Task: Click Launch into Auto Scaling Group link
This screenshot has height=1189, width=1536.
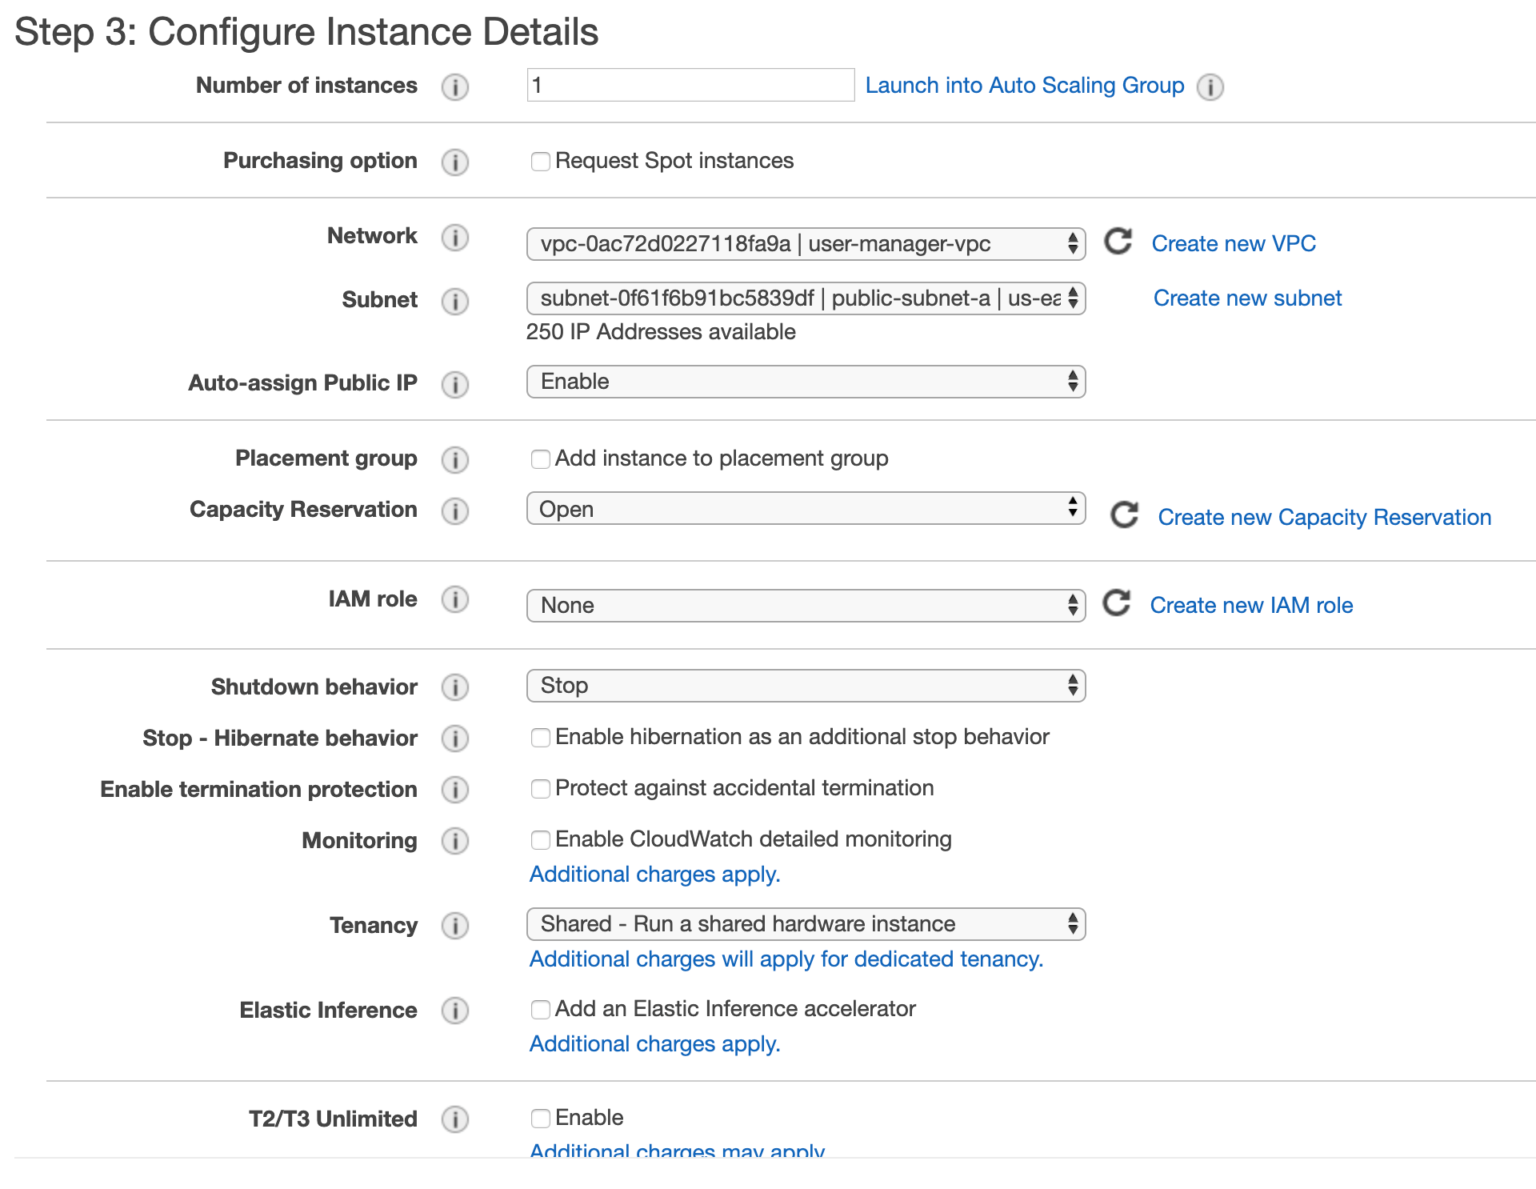Action: click(x=1024, y=86)
